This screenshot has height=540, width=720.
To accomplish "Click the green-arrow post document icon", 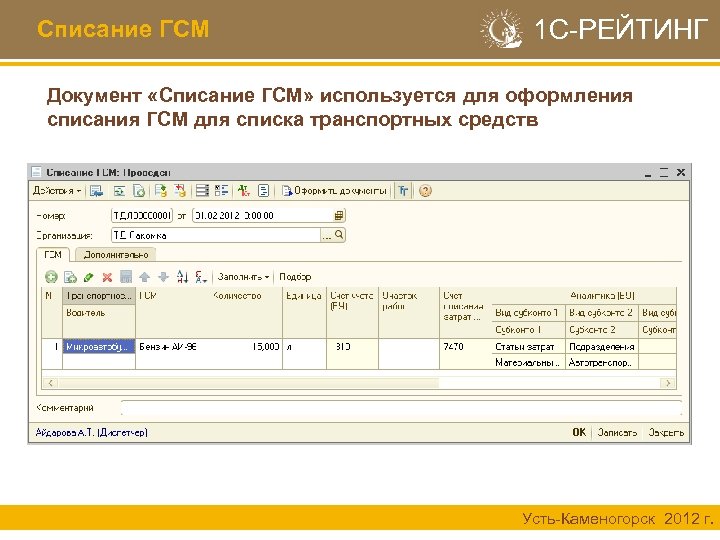I will point(119,191).
